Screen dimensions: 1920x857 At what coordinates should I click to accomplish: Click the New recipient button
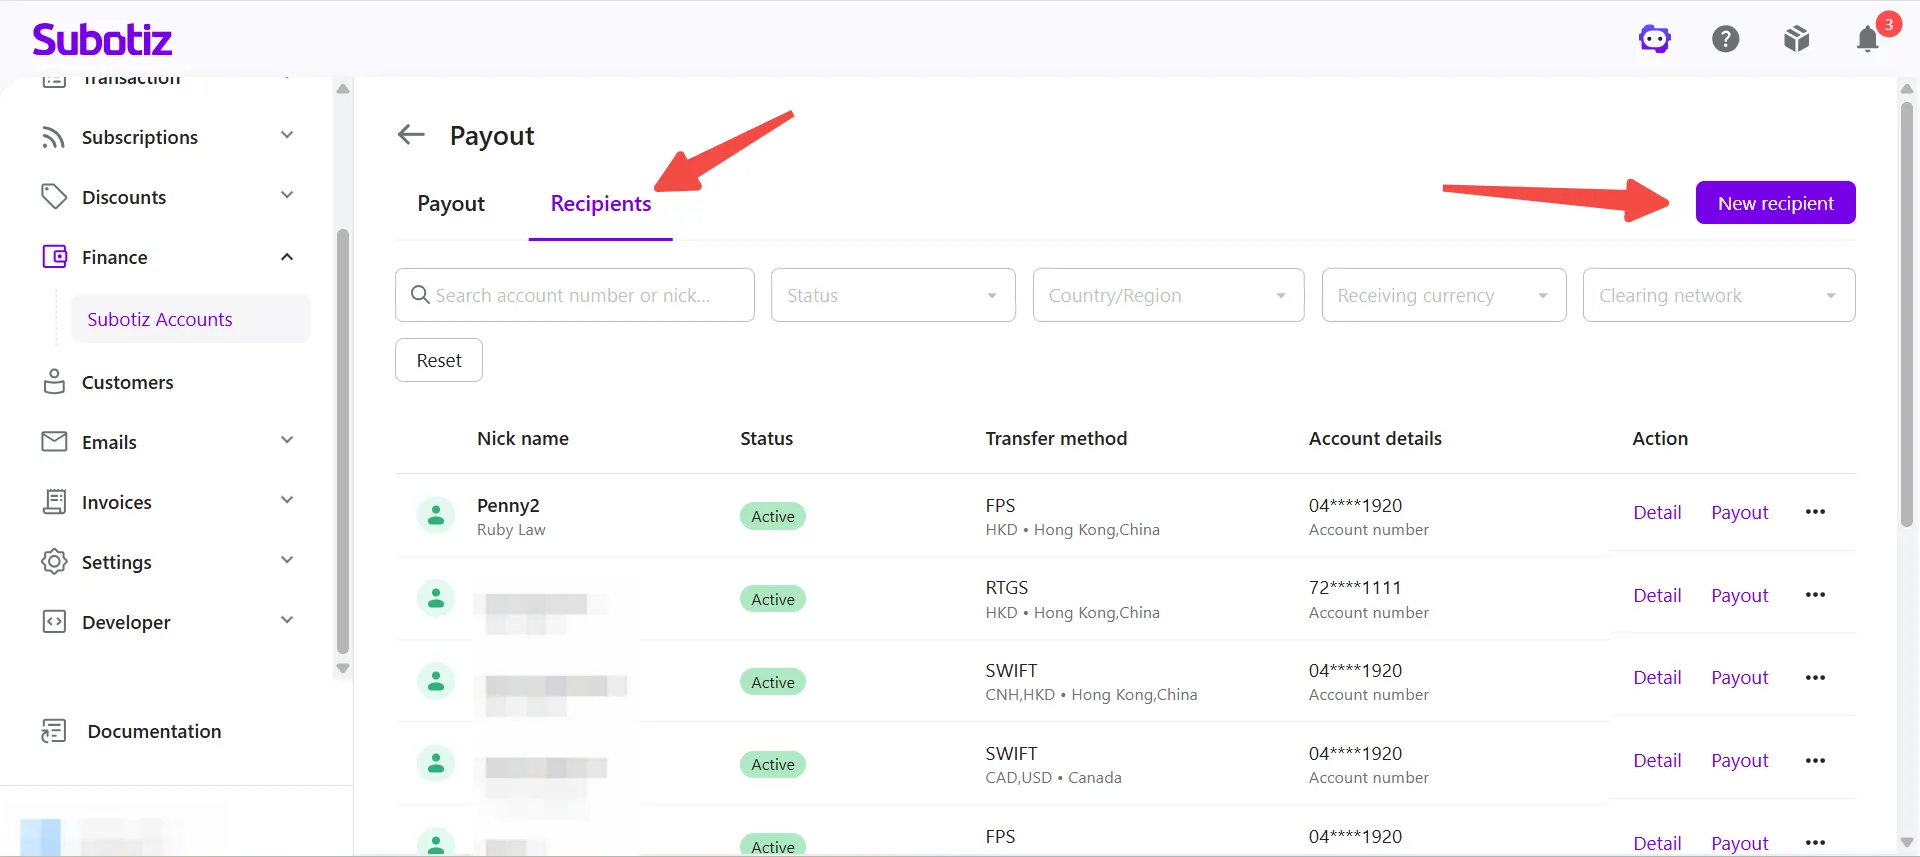pyautogui.click(x=1776, y=203)
